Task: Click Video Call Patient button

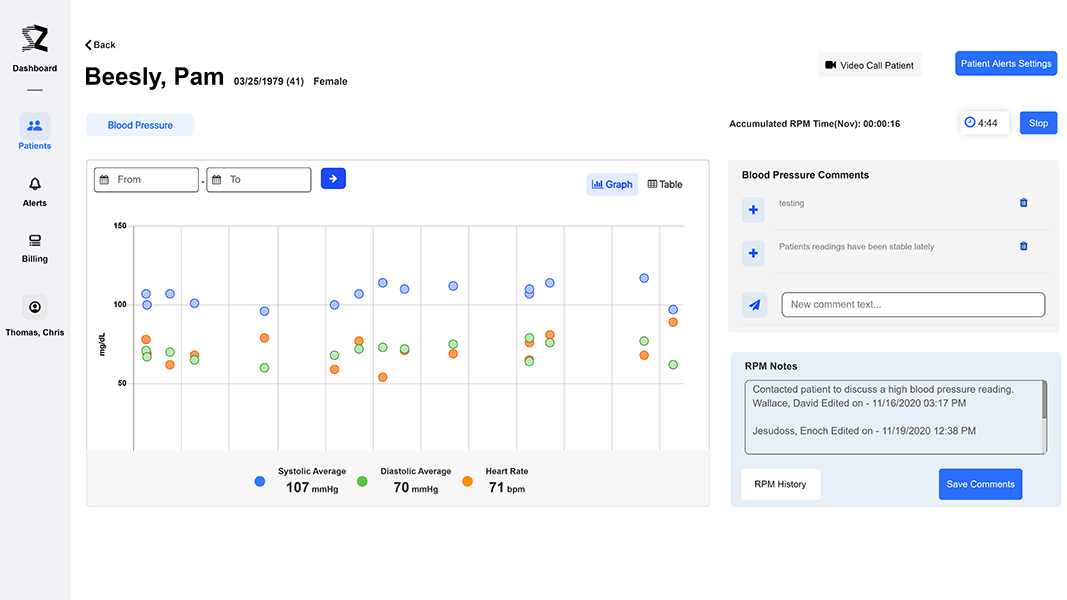Action: [869, 65]
